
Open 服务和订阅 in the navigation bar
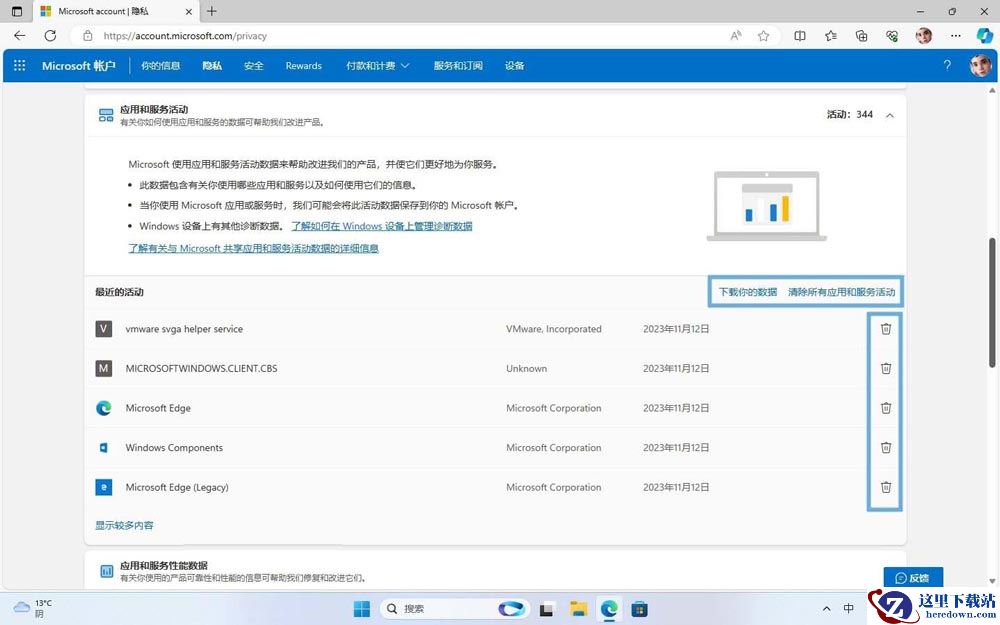[458, 66]
